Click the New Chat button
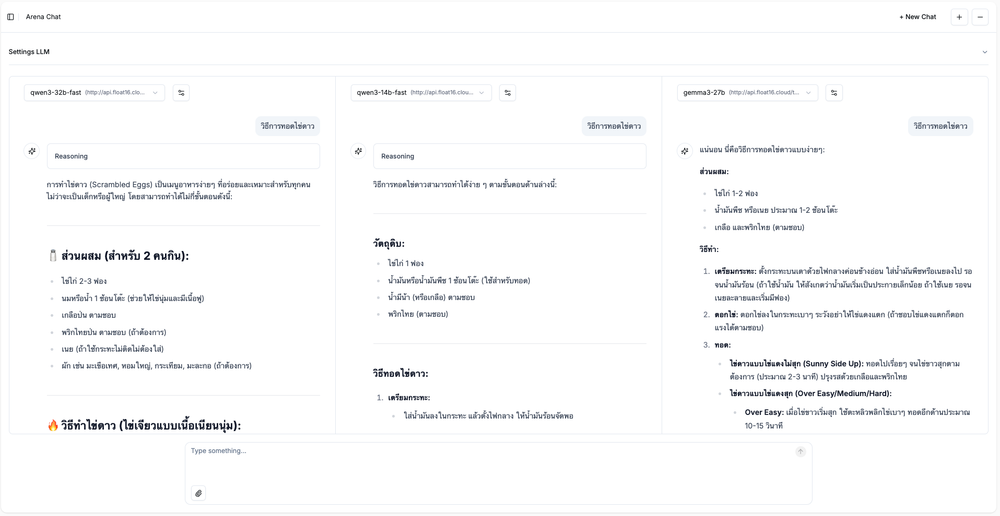Viewport: 1000px width, 516px height. coord(917,17)
